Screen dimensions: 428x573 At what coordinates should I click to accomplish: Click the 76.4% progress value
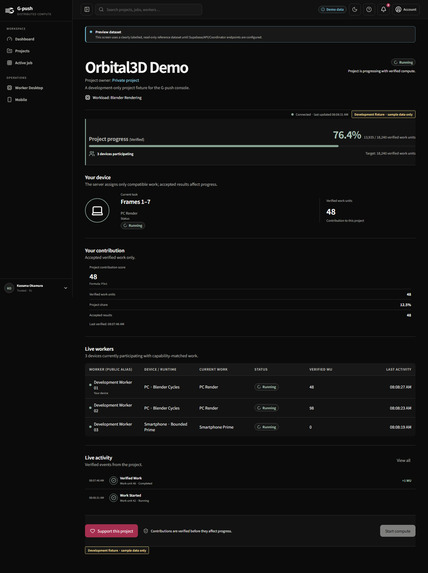click(347, 135)
